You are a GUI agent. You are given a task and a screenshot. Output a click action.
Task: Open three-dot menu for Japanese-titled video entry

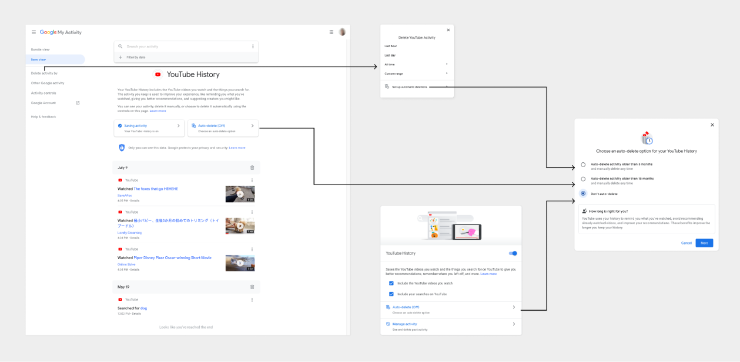[x=252, y=212]
